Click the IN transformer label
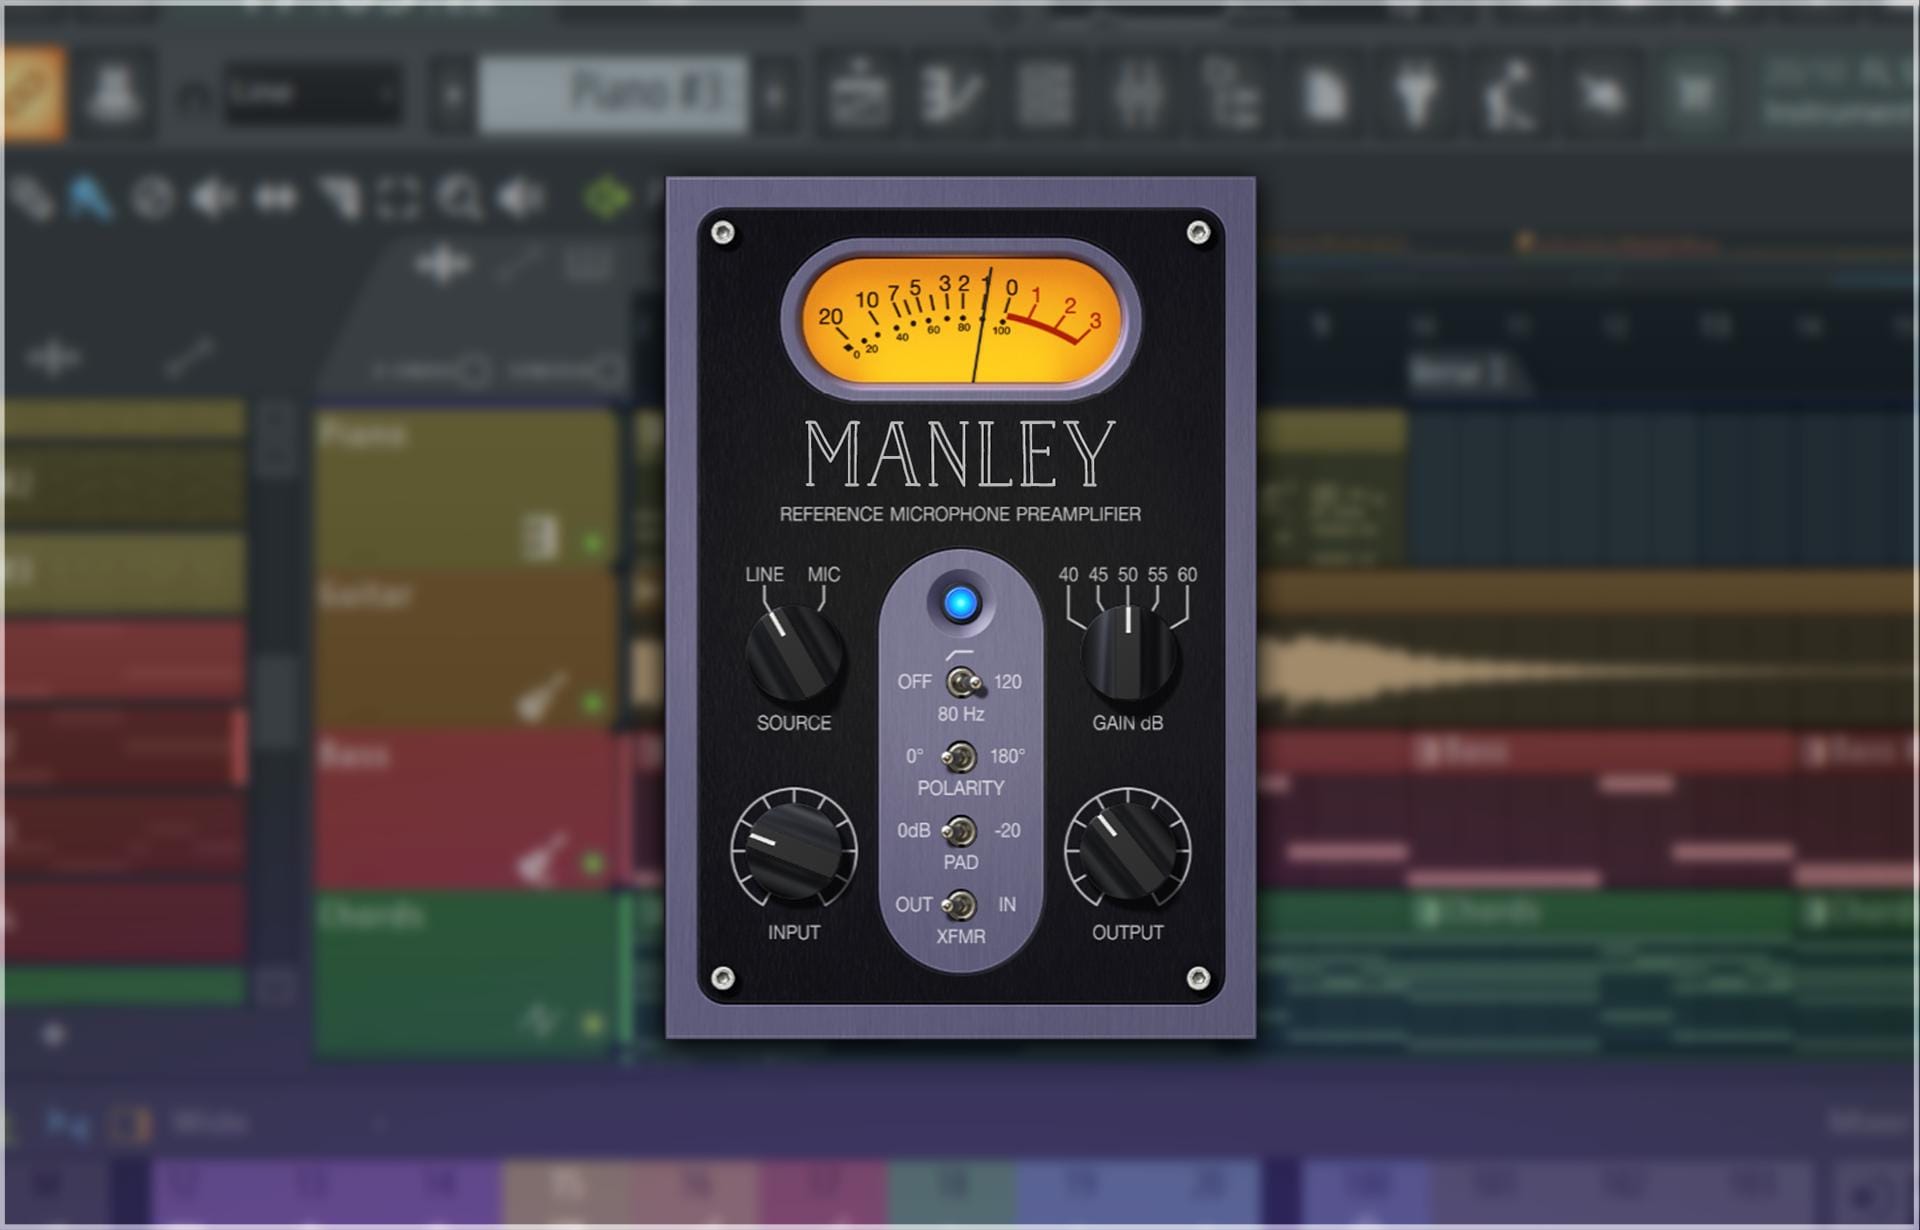 tap(1007, 905)
